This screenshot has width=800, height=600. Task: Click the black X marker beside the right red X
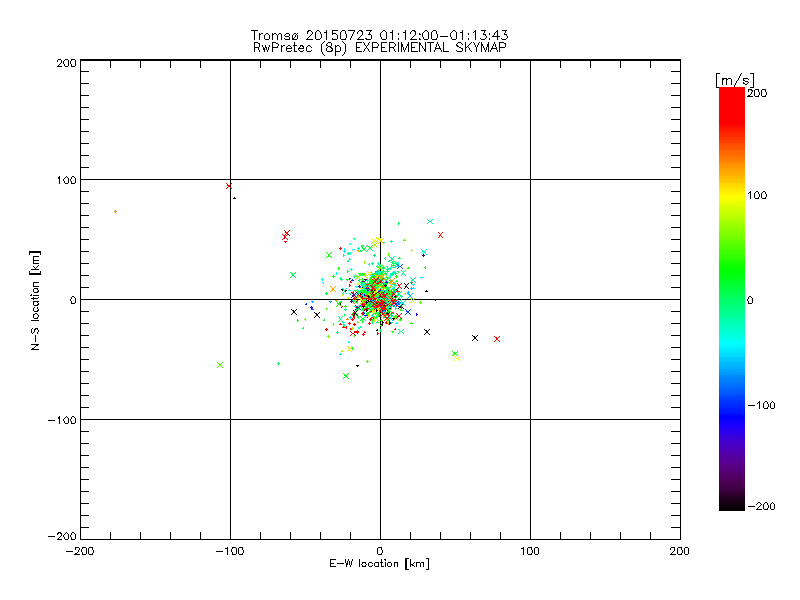(x=475, y=338)
